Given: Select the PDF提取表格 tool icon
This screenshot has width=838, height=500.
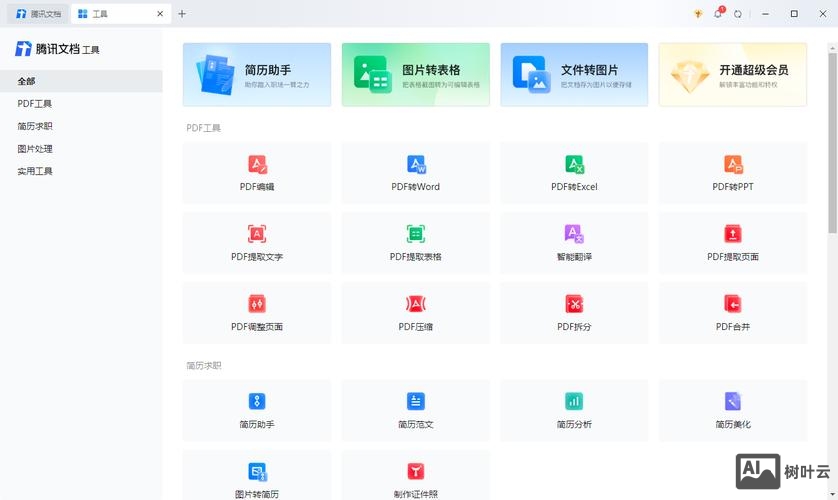Looking at the screenshot, I should (416, 233).
